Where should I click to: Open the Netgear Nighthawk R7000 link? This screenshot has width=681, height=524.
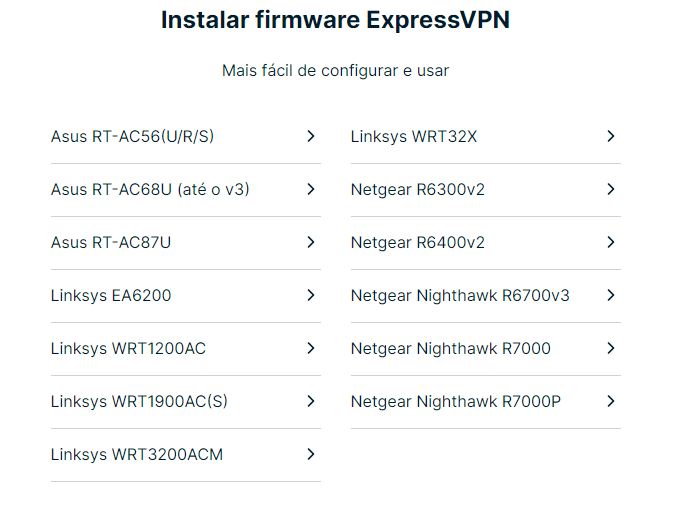486,349
